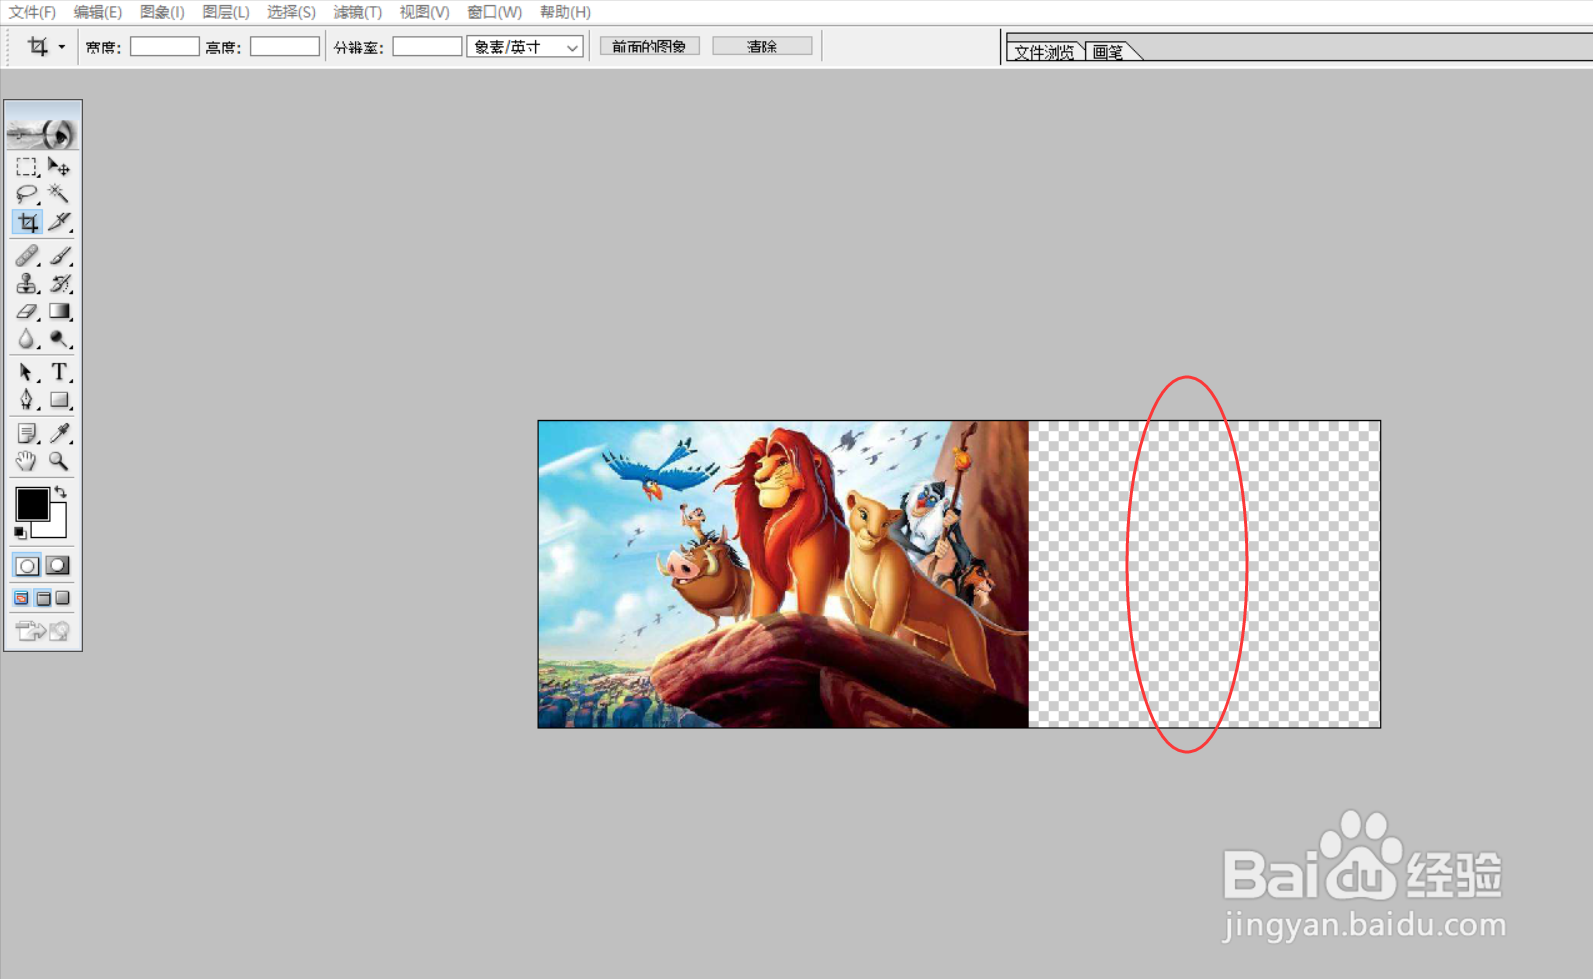The width and height of the screenshot is (1593, 979).
Task: Click the 清除 button
Action: (762, 47)
